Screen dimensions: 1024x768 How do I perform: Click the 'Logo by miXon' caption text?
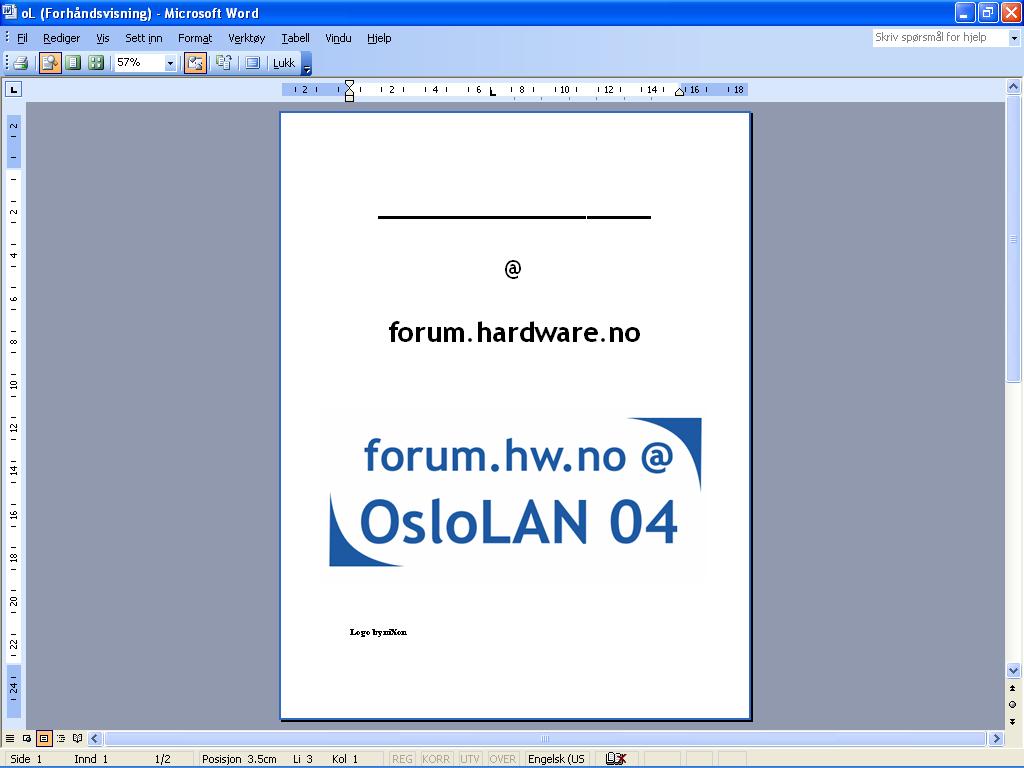(378, 632)
